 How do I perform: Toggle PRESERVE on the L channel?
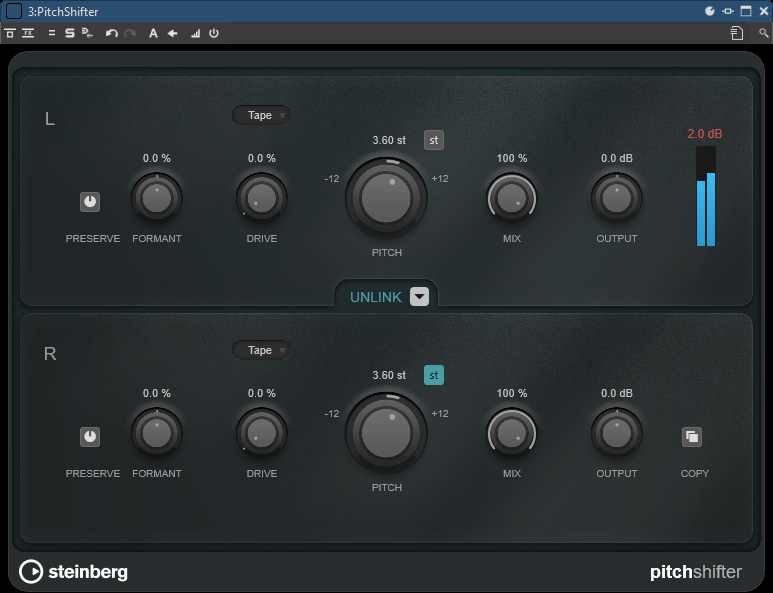[x=90, y=202]
